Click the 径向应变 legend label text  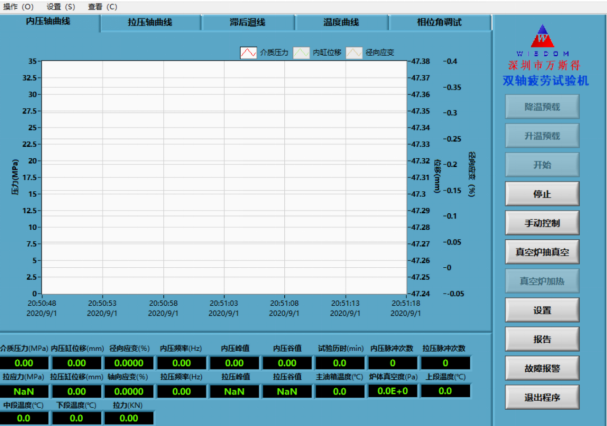coord(380,52)
